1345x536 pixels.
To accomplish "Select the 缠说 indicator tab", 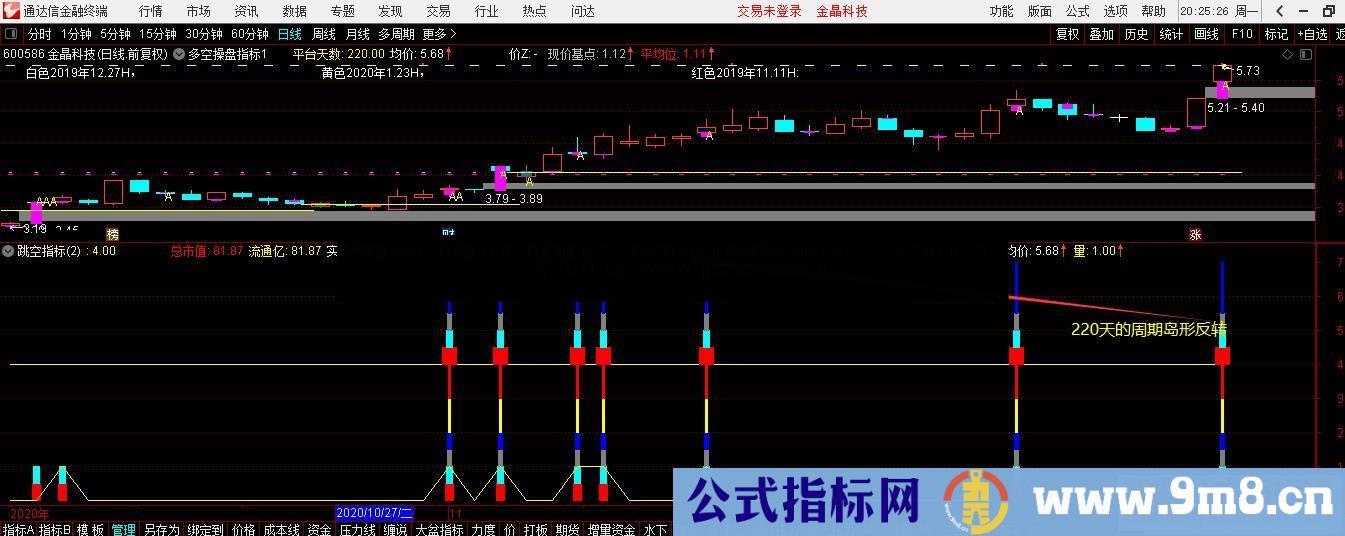I will 395,529.
